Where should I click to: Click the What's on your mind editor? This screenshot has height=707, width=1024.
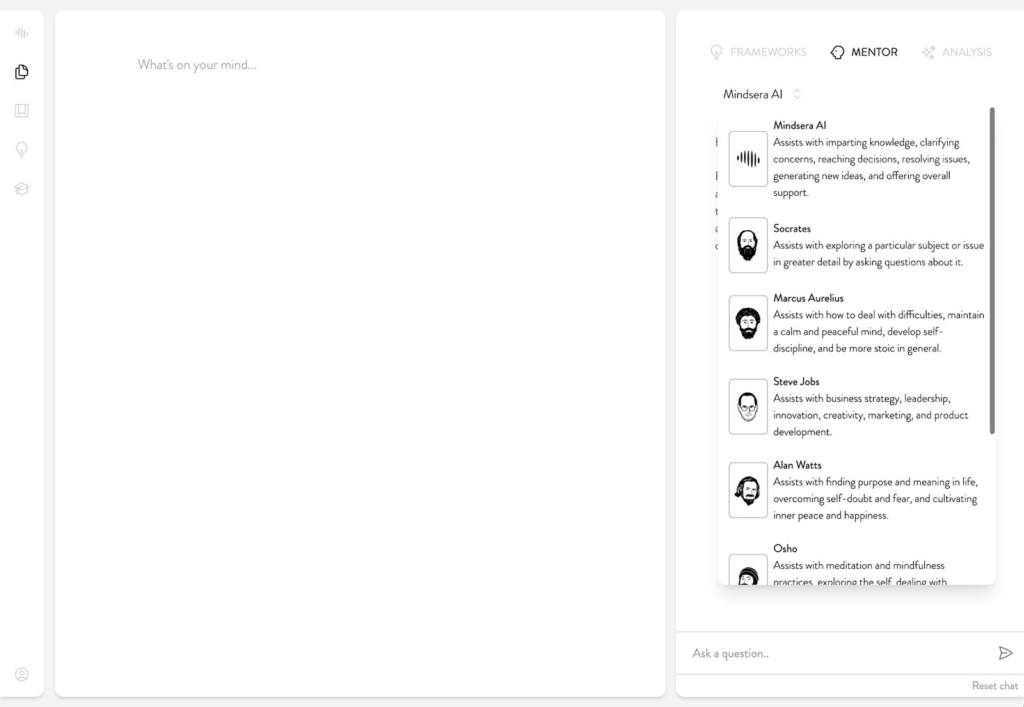360,65
